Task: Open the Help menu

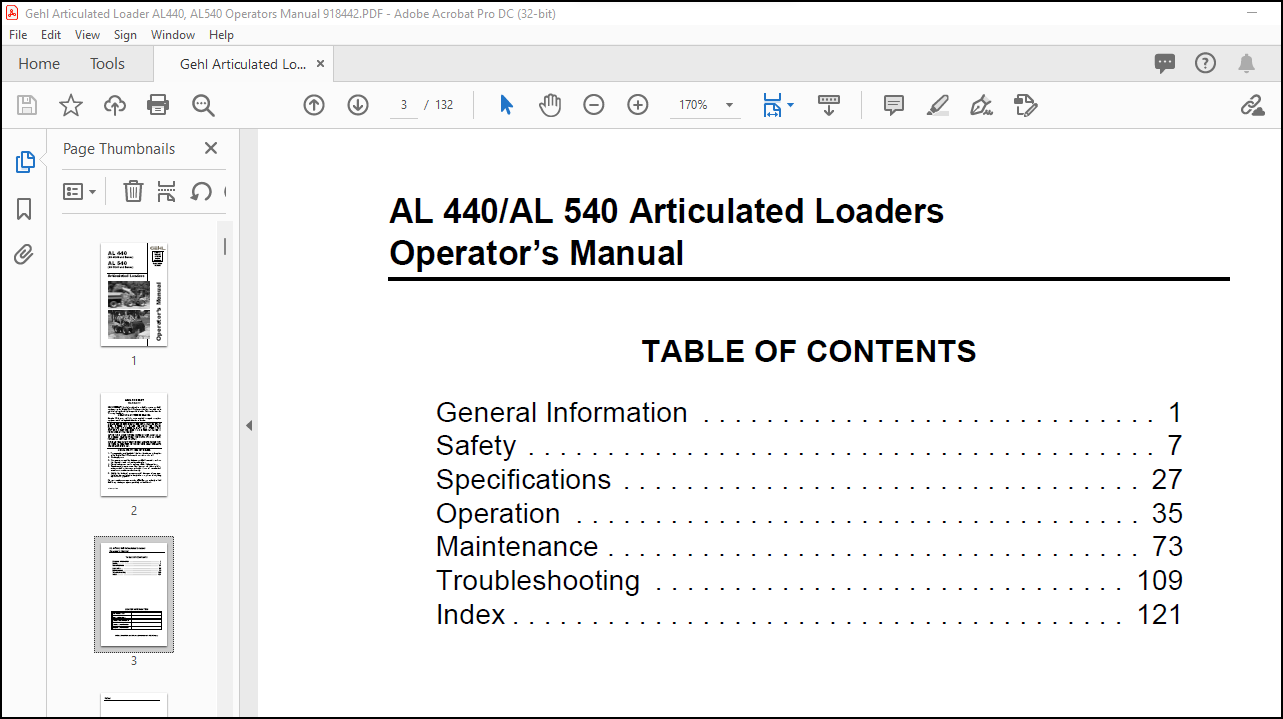Action: point(221,35)
